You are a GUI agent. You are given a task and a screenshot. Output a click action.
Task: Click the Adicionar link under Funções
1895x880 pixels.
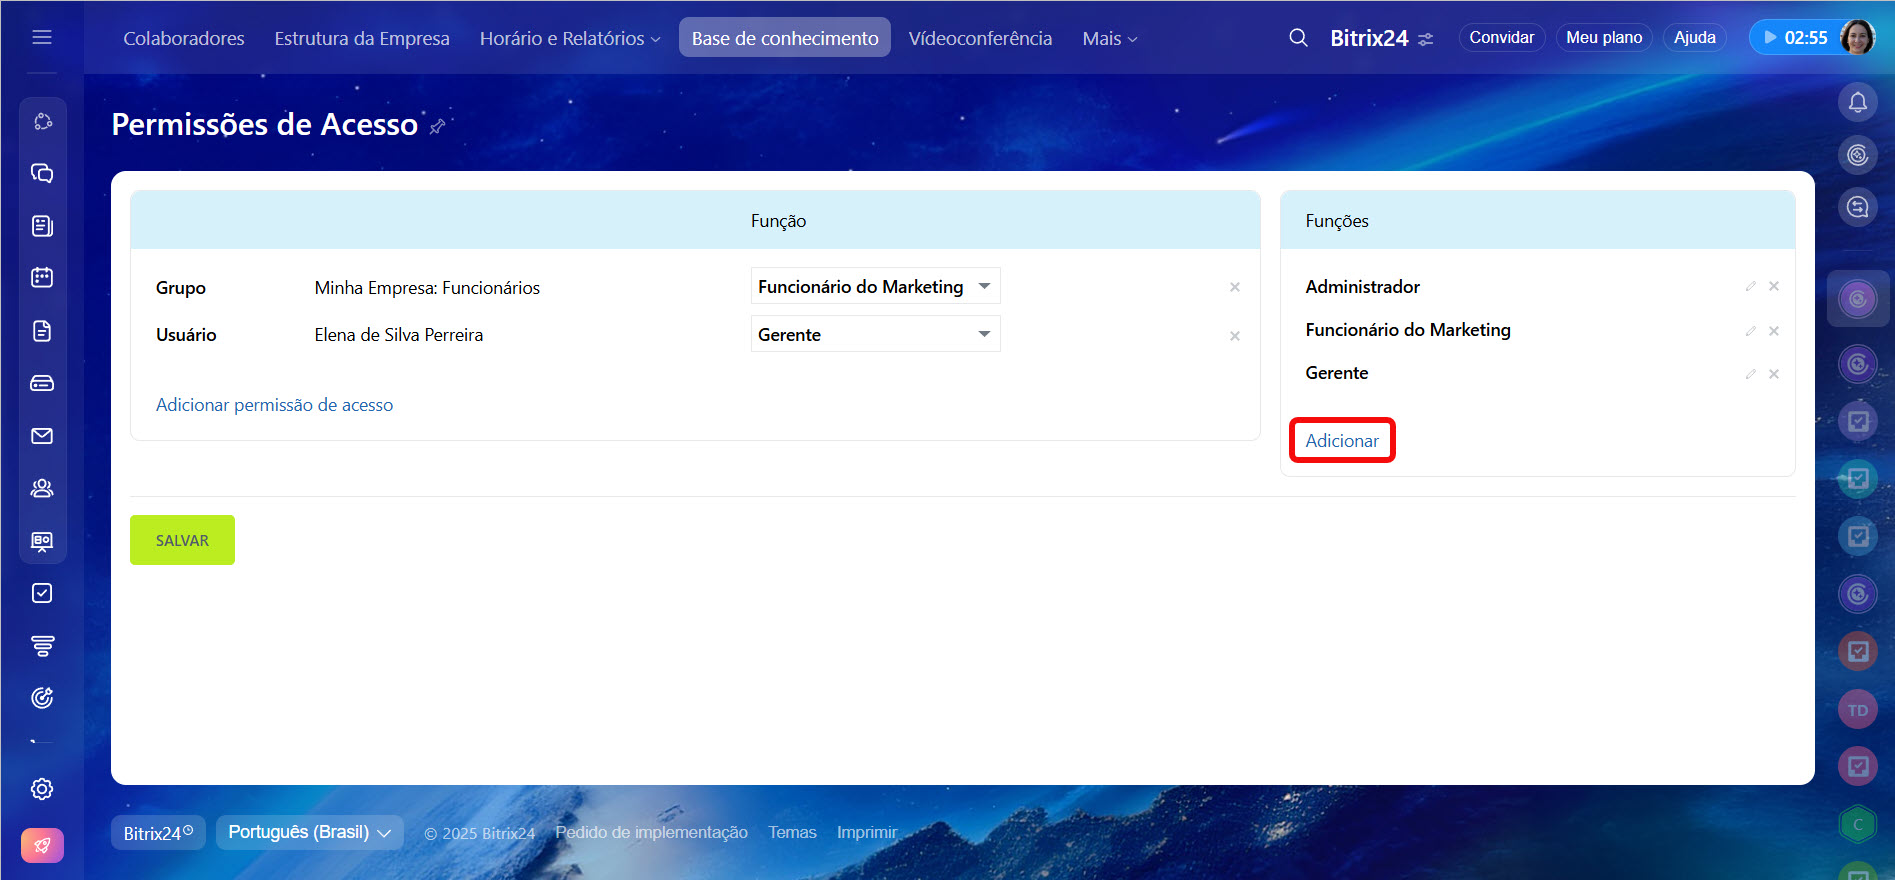click(1341, 441)
